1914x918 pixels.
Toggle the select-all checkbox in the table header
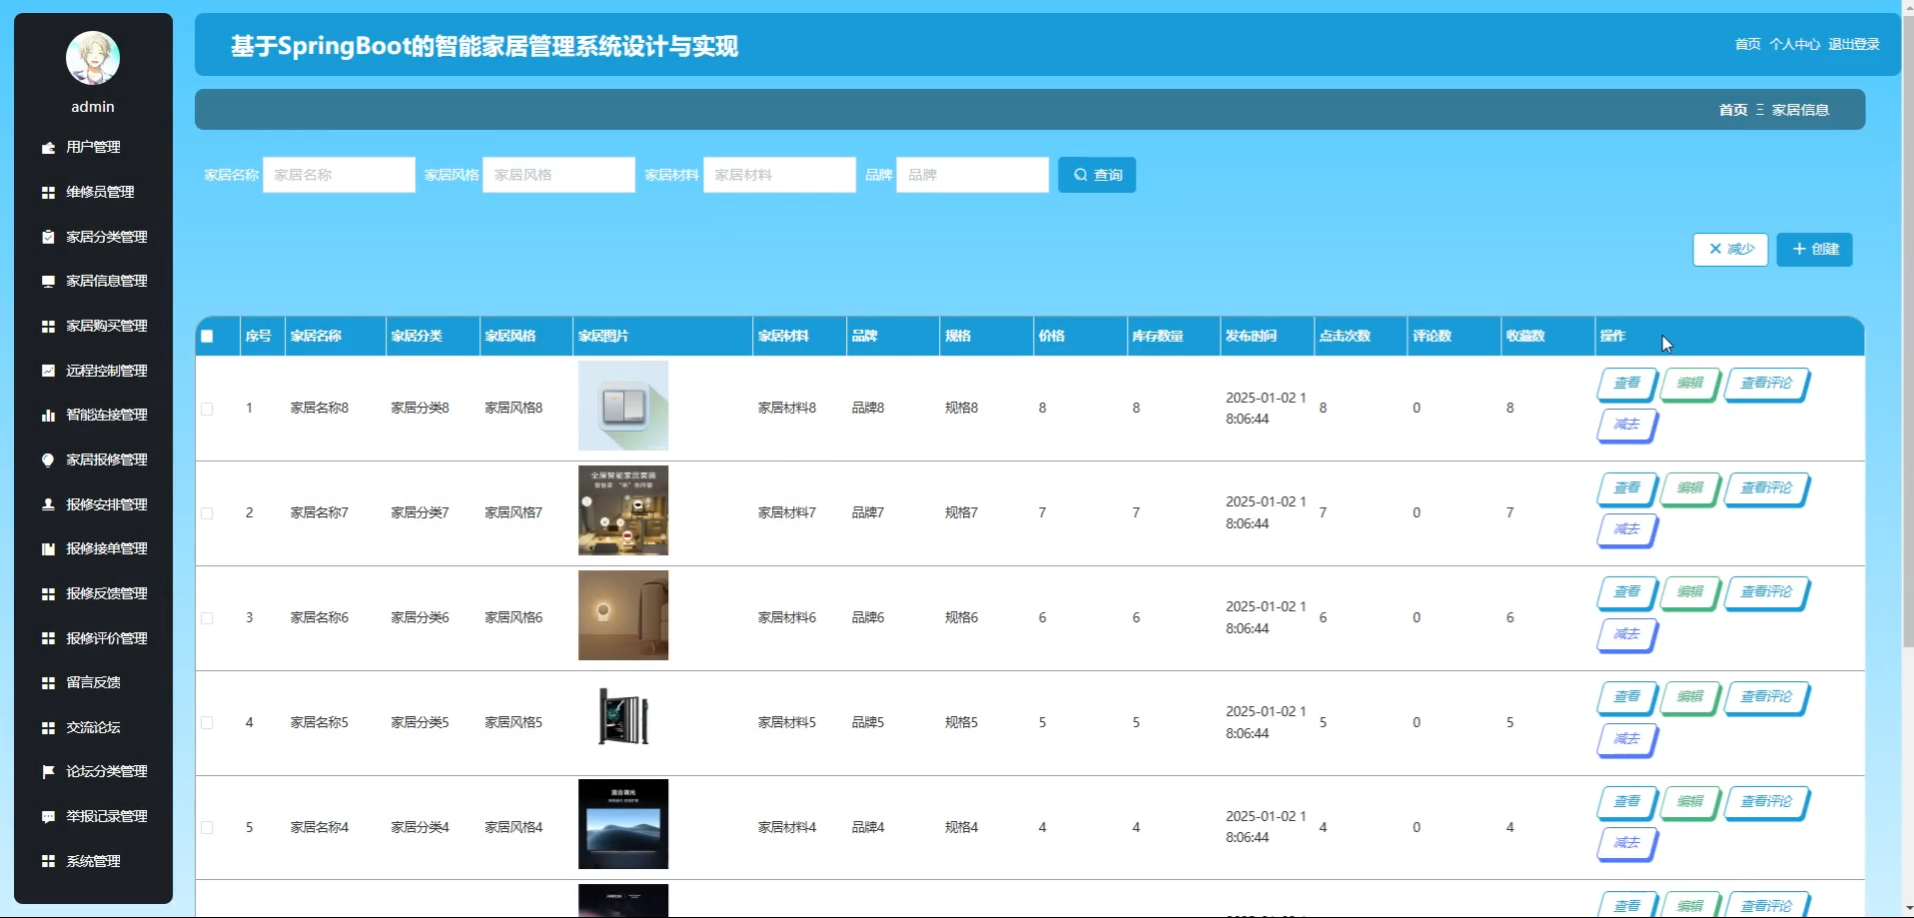tap(207, 336)
